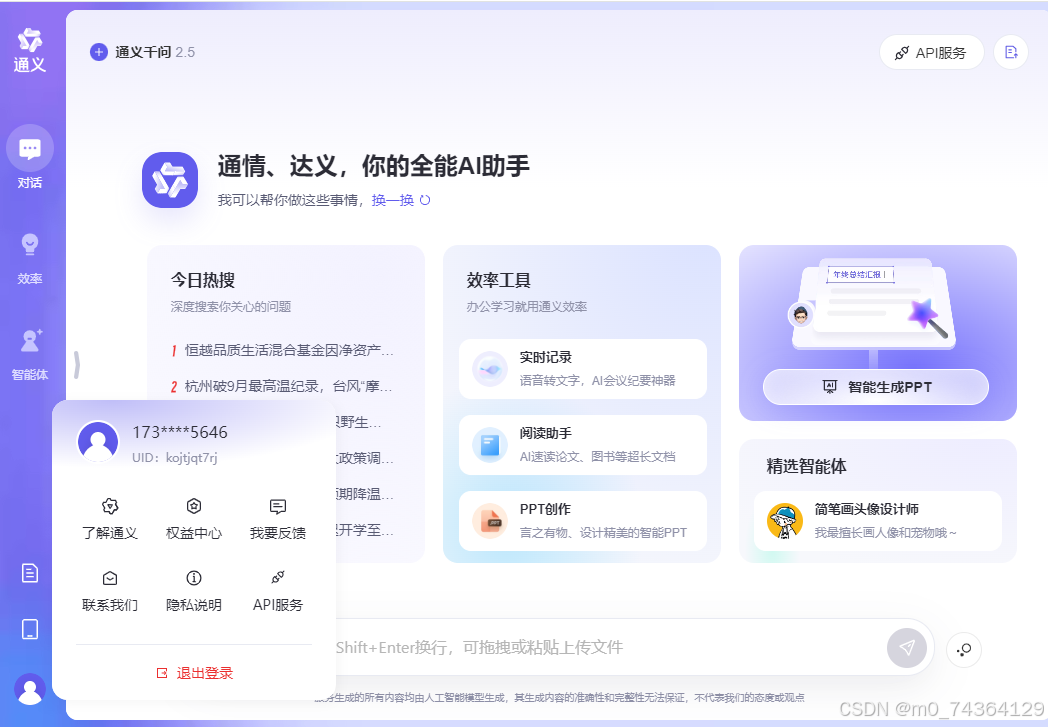Screen dimensions: 1048x727
Task: Click 了解通义 in the account popup
Action: click(x=110, y=519)
